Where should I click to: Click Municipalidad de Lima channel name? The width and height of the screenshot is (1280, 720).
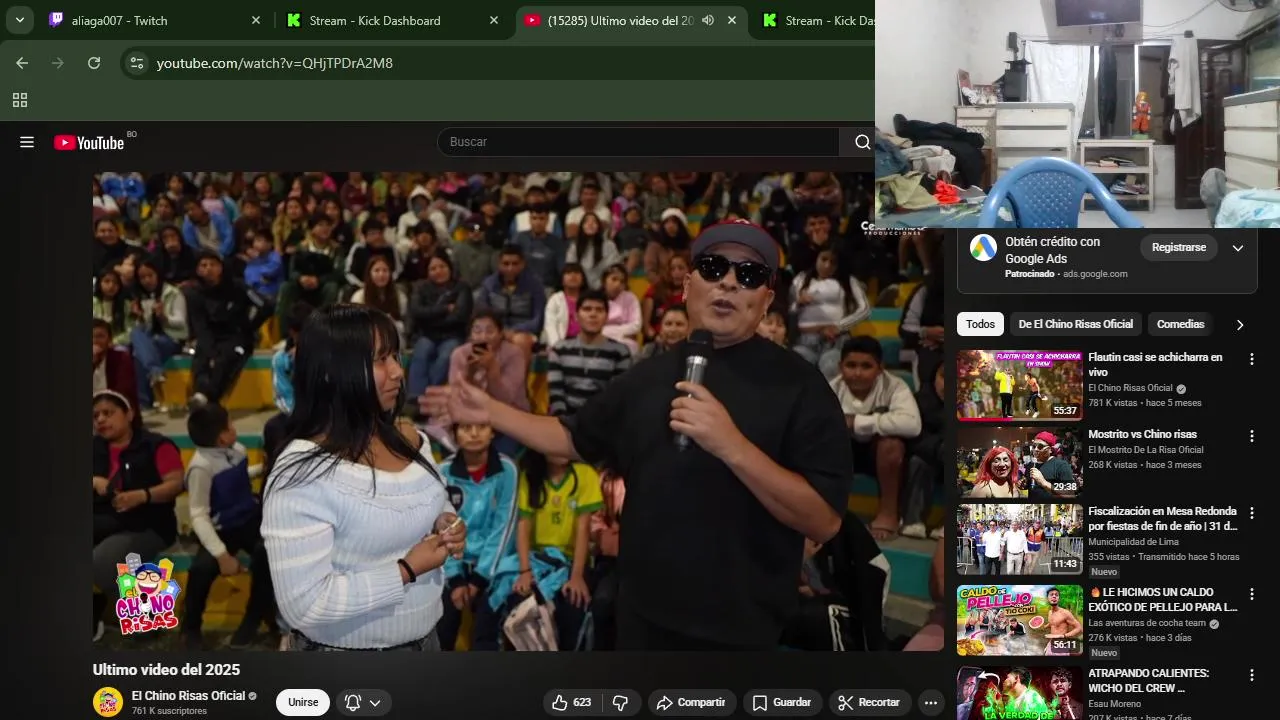(x=1133, y=542)
